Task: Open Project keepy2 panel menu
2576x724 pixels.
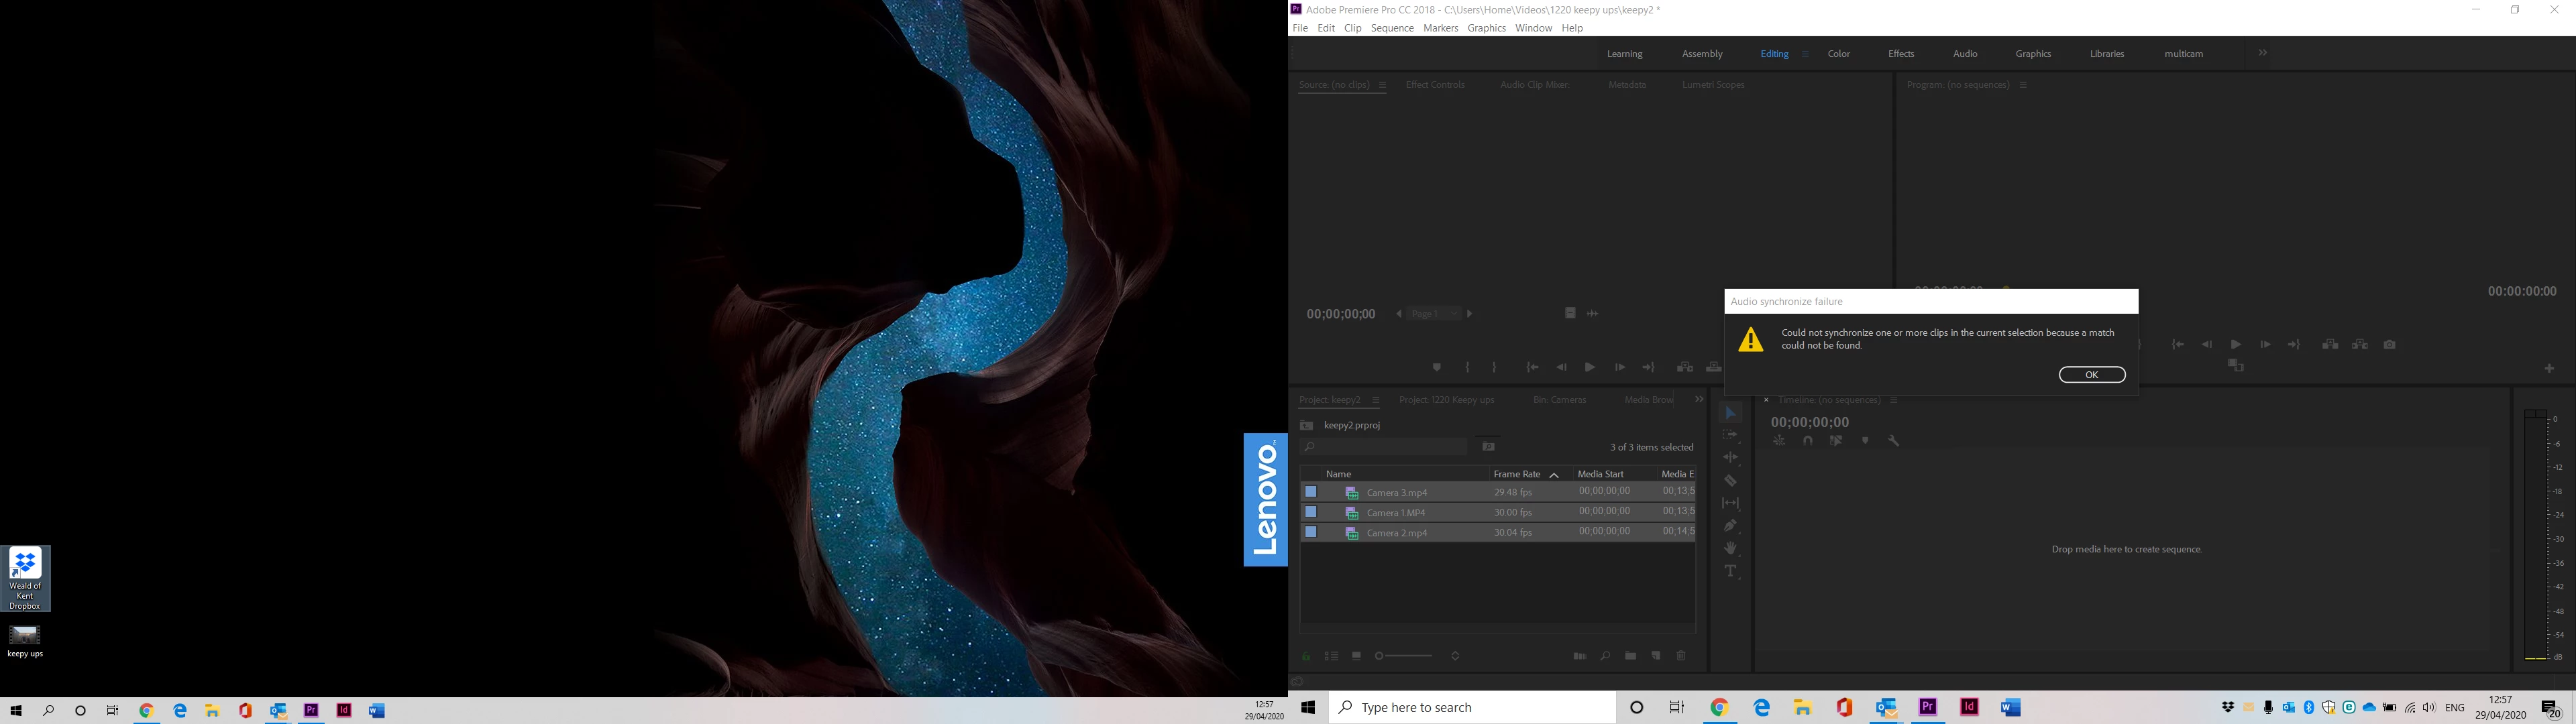Action: [1376, 401]
